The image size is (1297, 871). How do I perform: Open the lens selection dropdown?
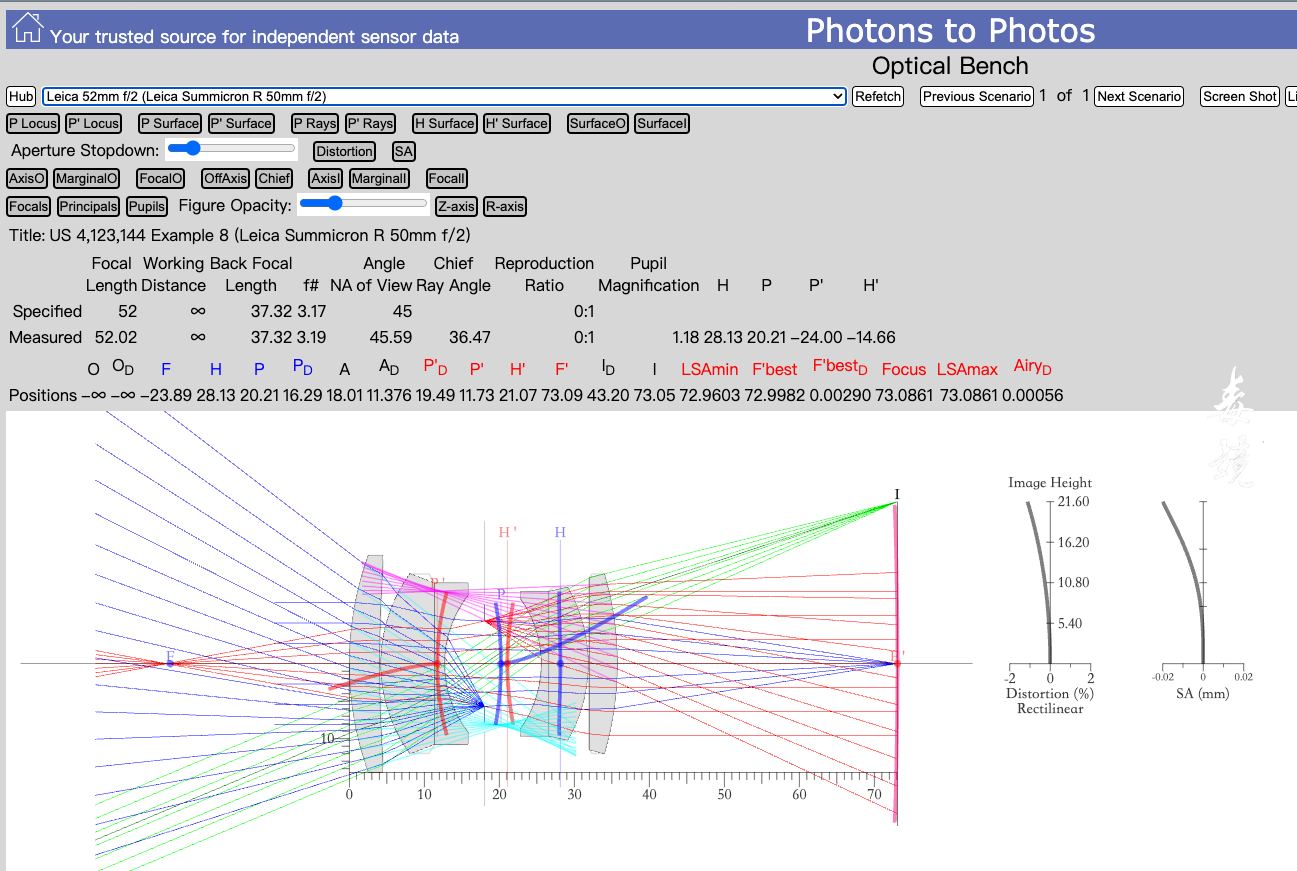444,96
